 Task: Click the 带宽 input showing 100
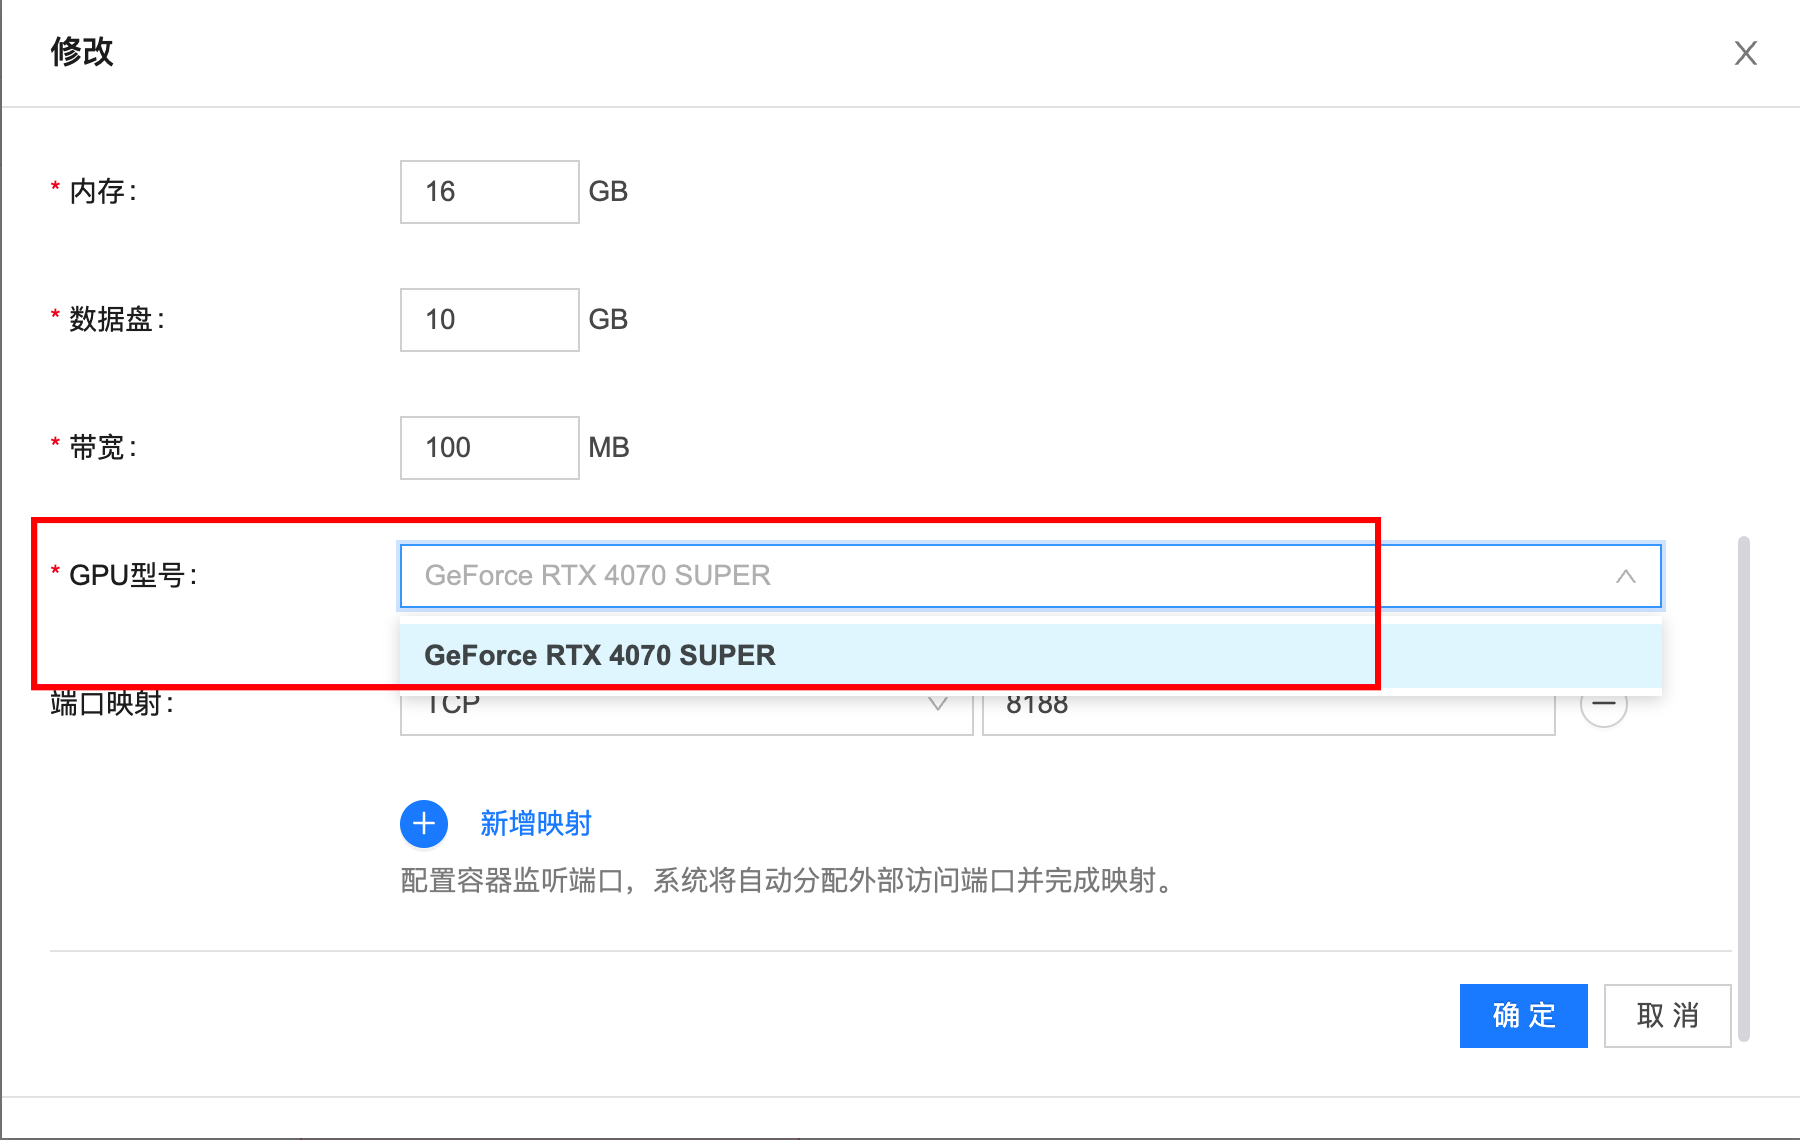(489, 448)
